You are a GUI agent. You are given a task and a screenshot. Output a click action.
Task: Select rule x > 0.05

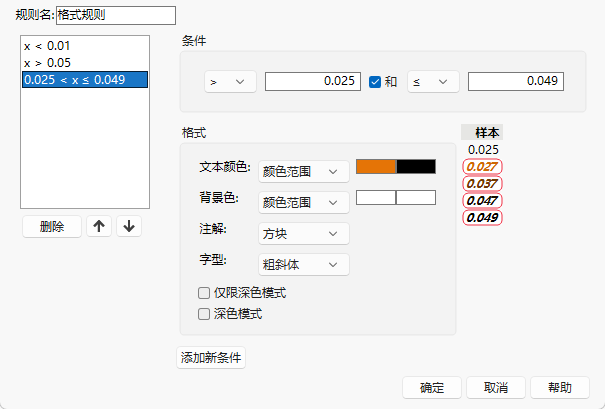(x=85, y=63)
